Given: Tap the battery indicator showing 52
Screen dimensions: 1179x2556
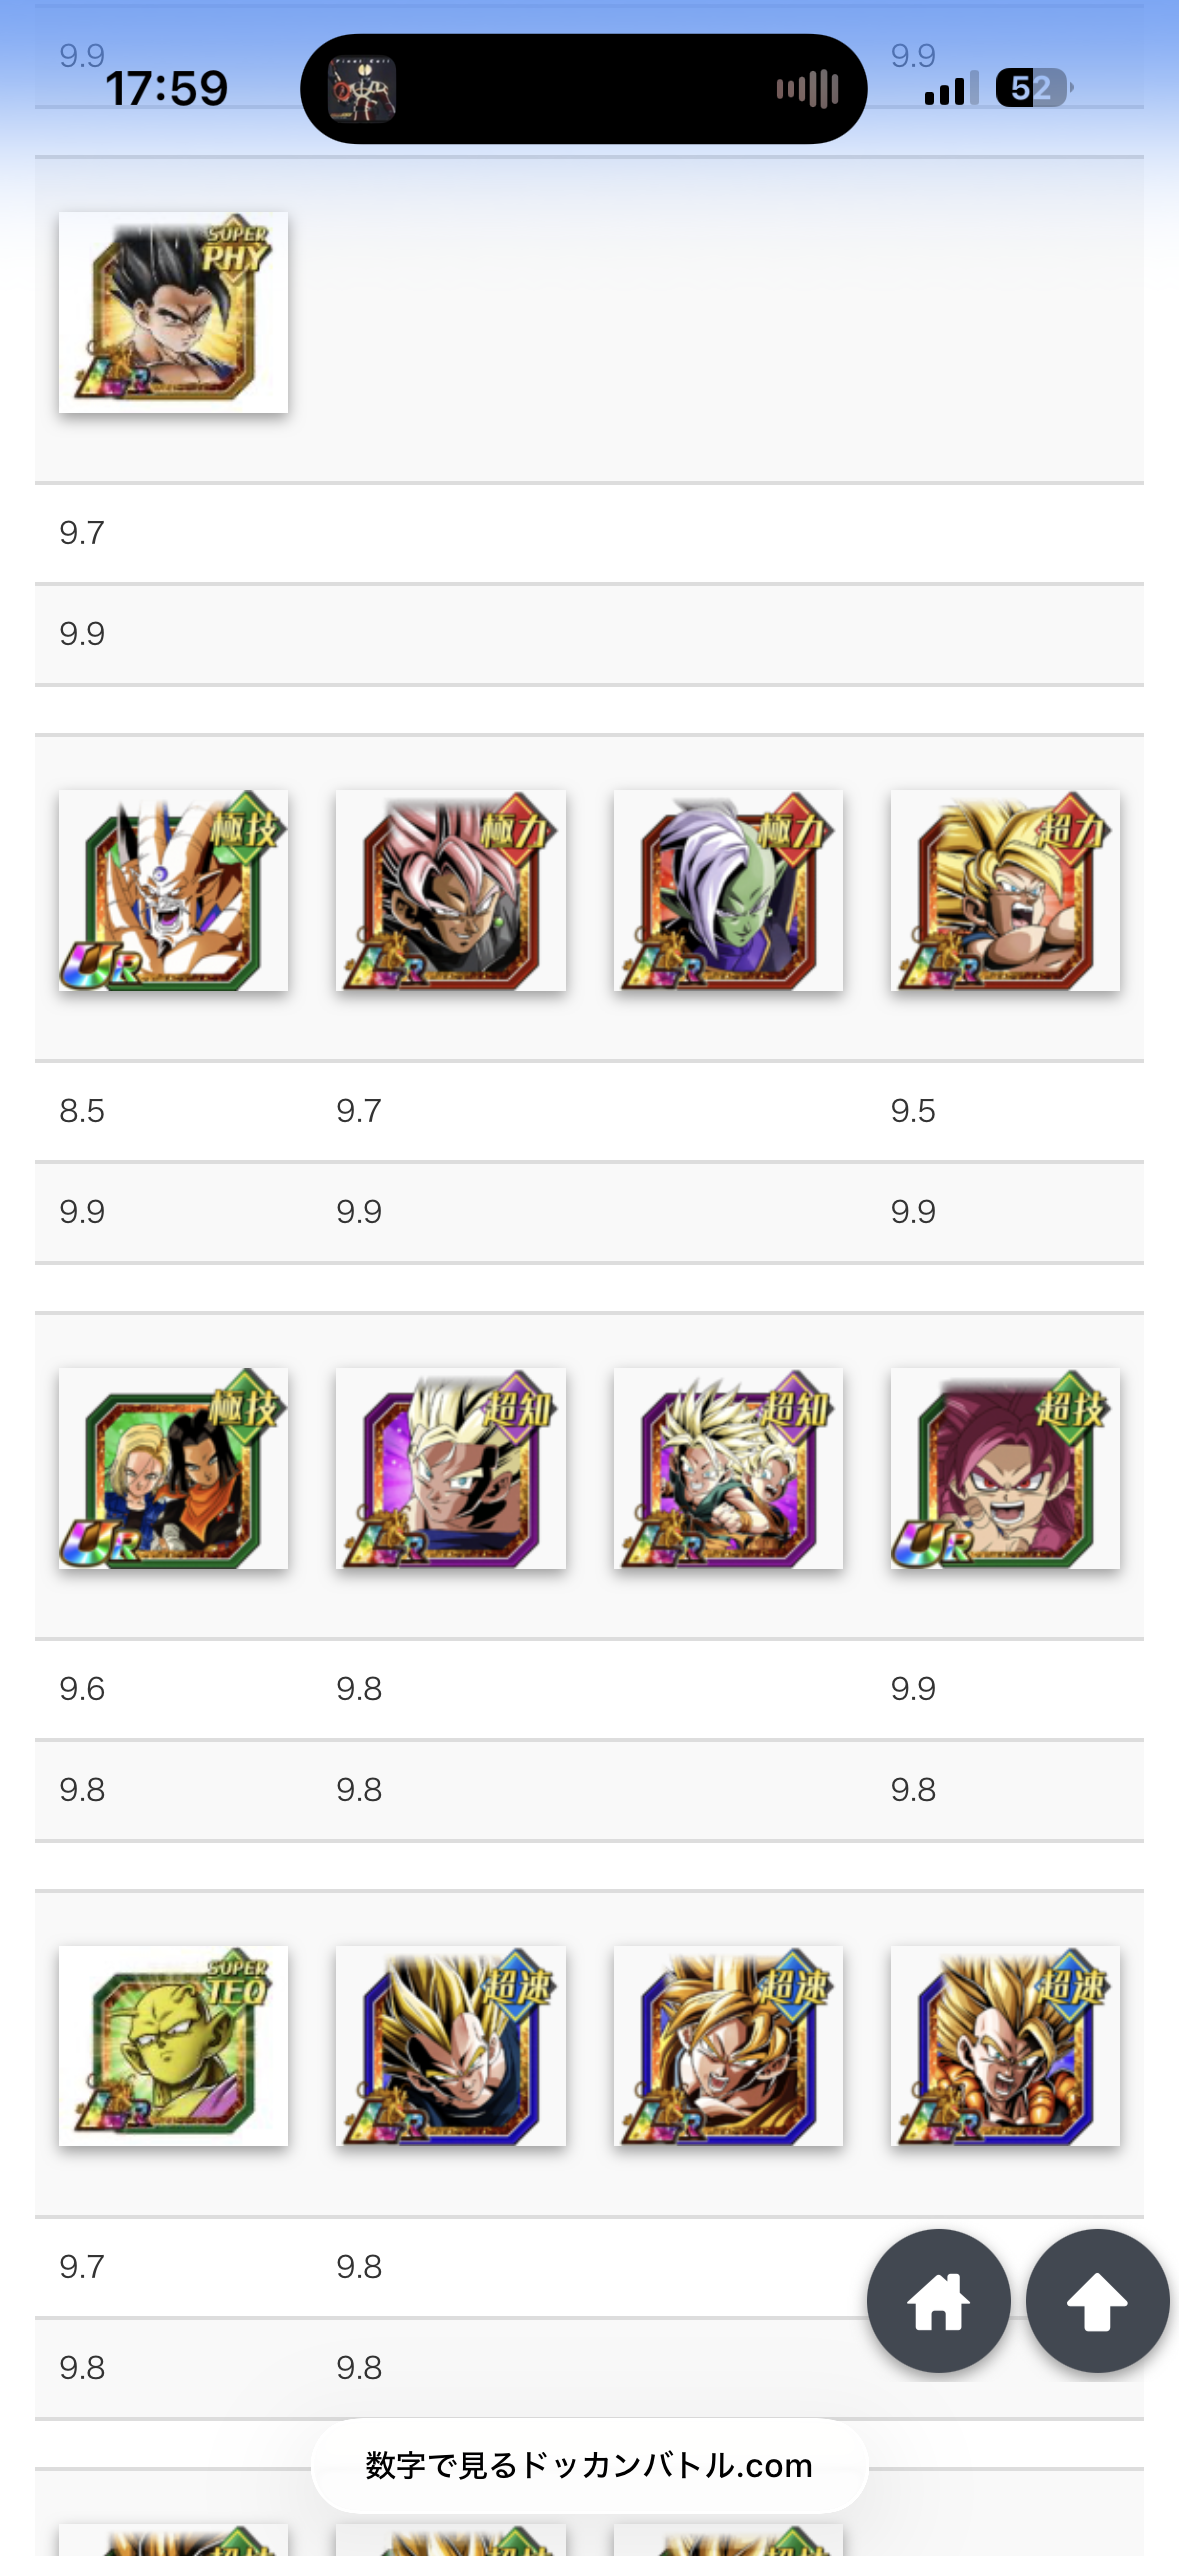Looking at the screenshot, I should tap(1033, 88).
